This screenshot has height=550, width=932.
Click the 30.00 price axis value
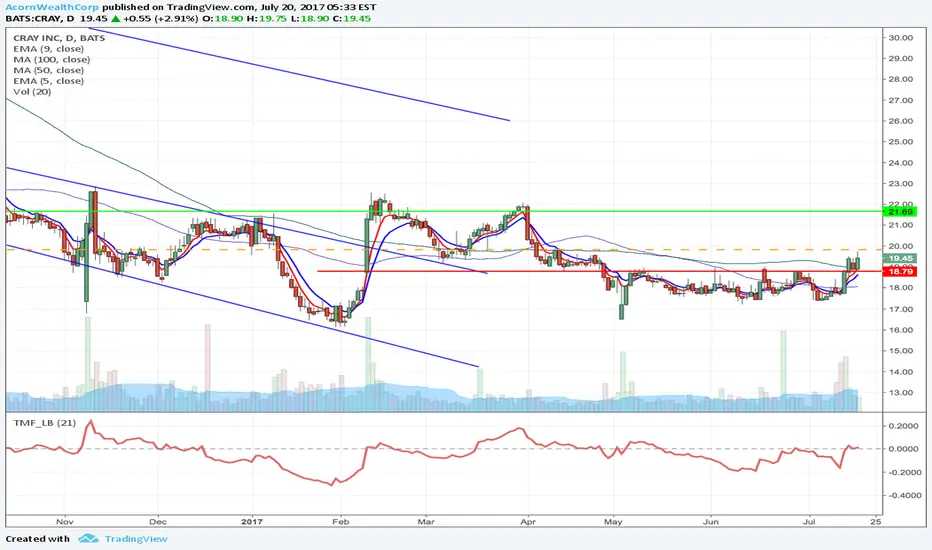pos(900,37)
